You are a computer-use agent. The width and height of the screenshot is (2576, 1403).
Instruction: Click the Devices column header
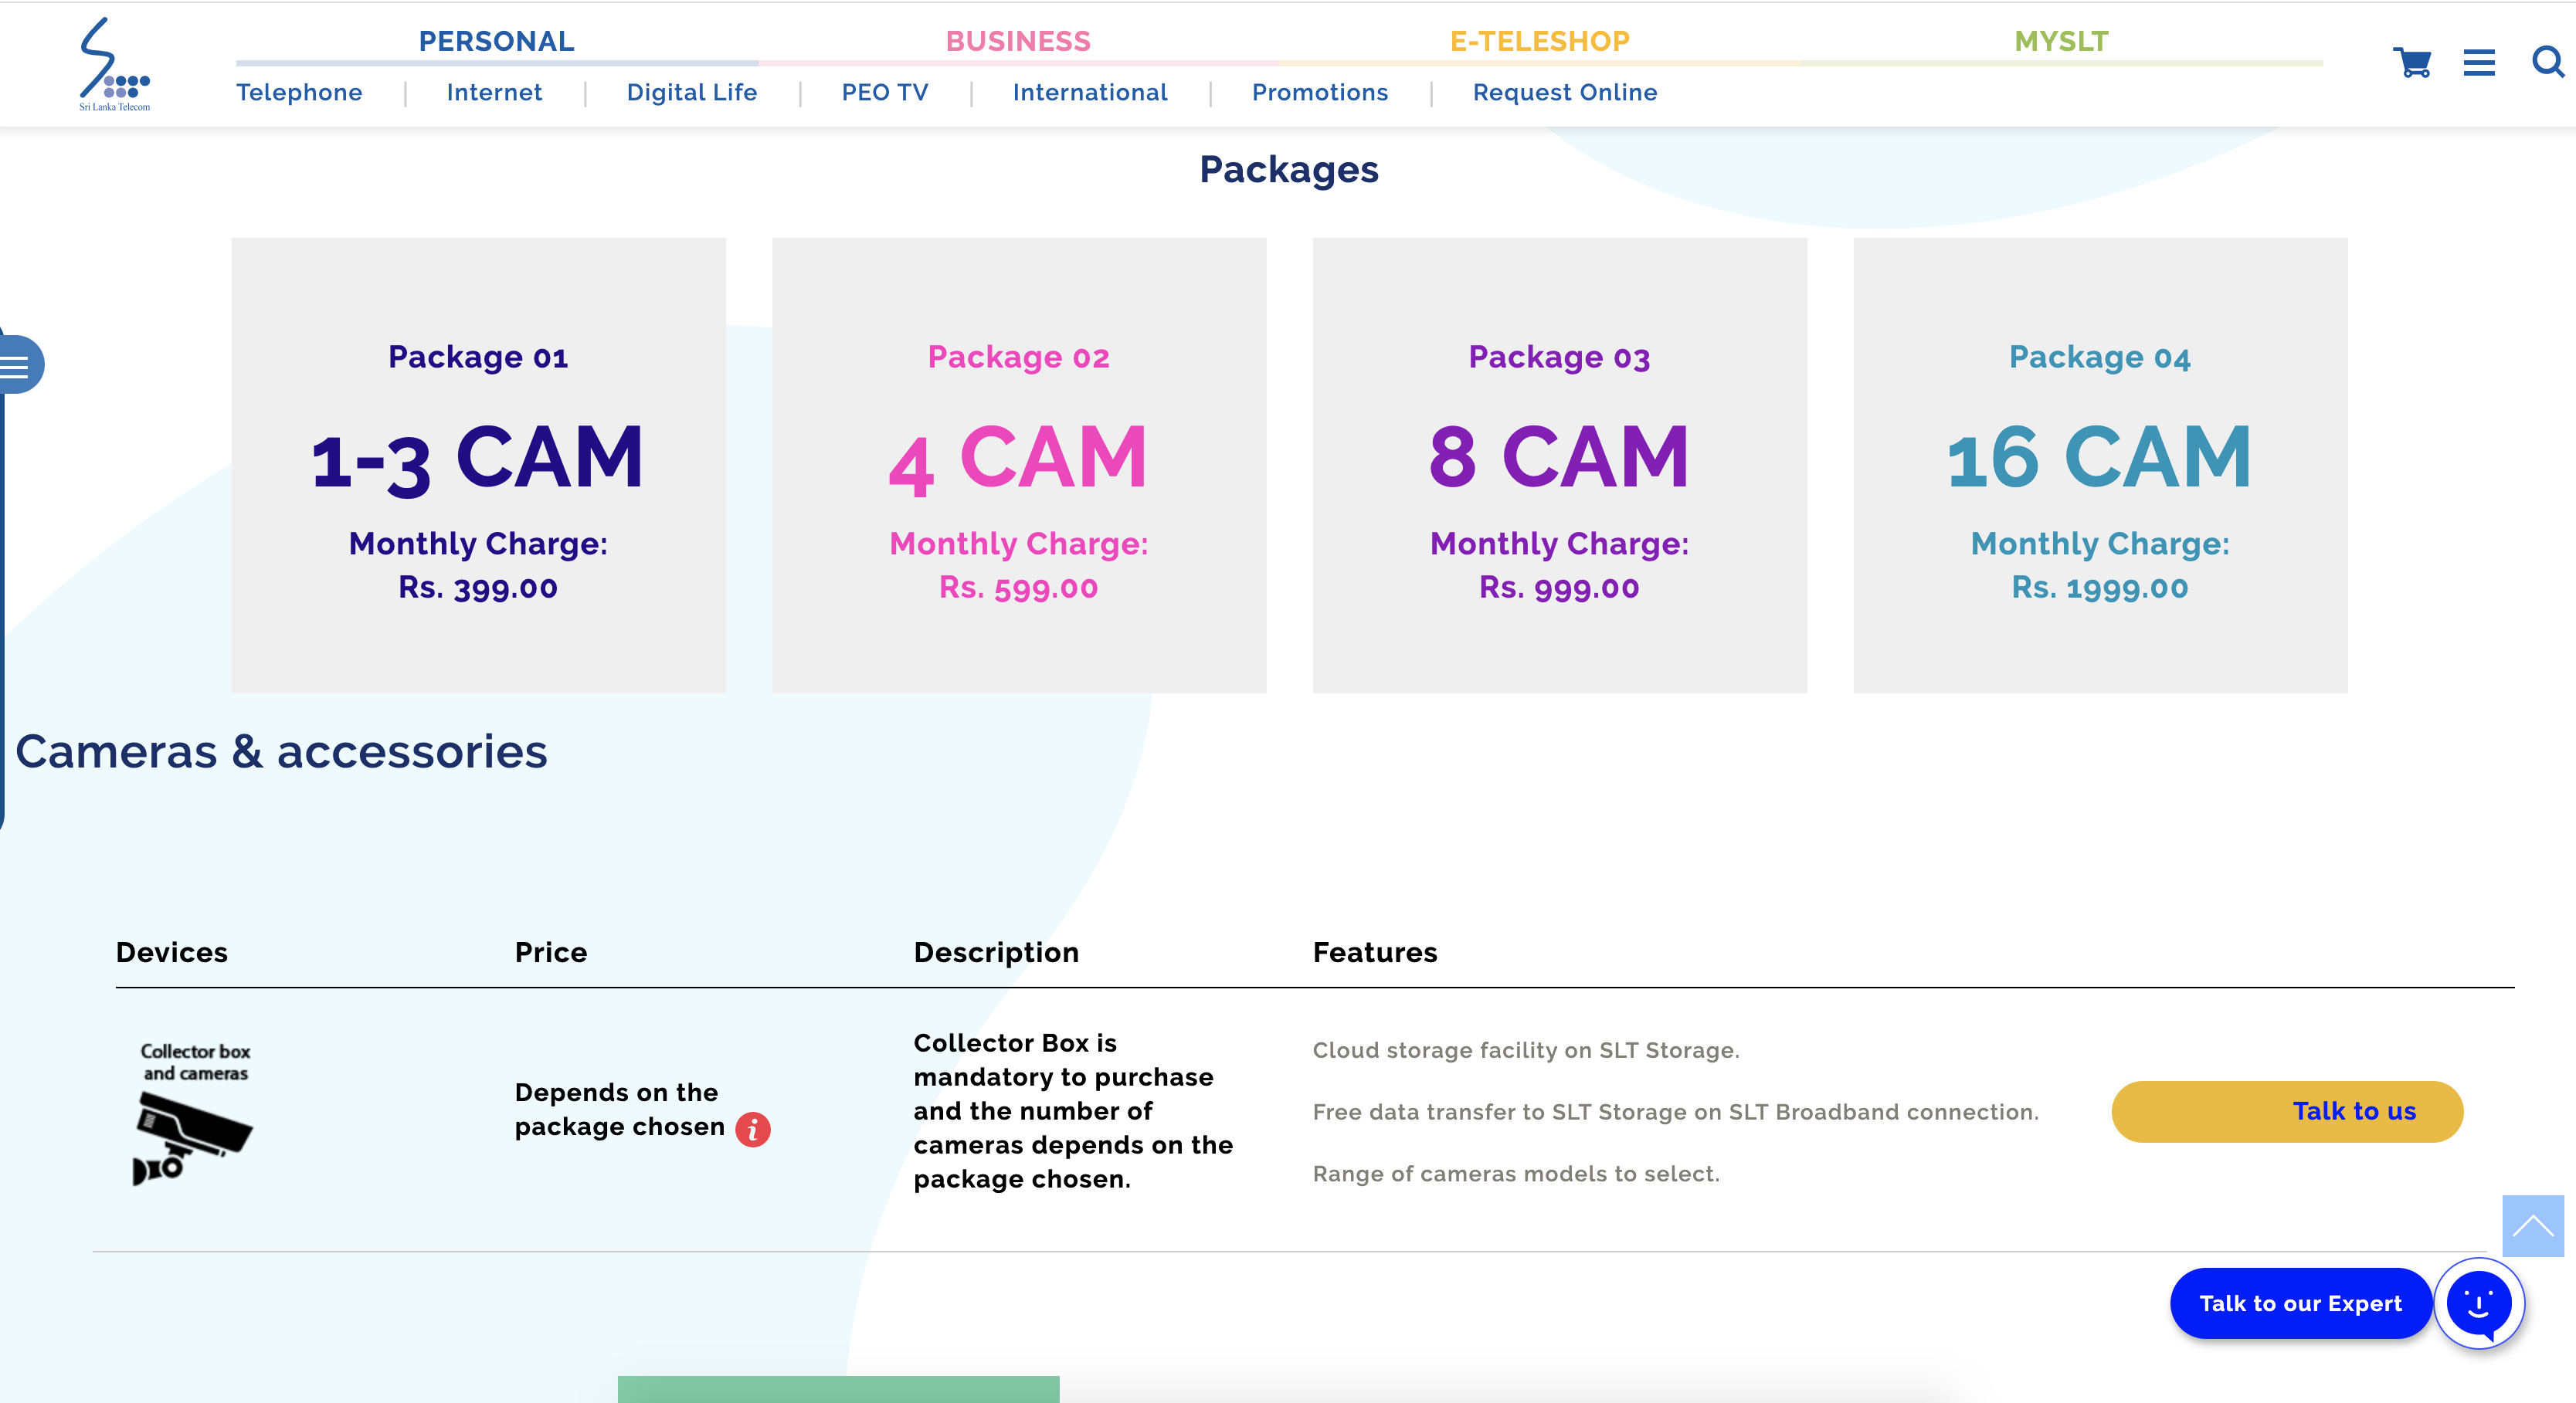[172, 952]
